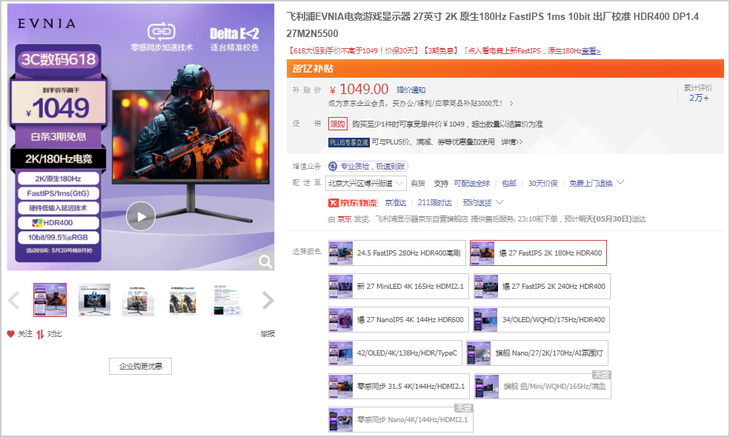
Task: Play the product video
Action: [x=141, y=216]
